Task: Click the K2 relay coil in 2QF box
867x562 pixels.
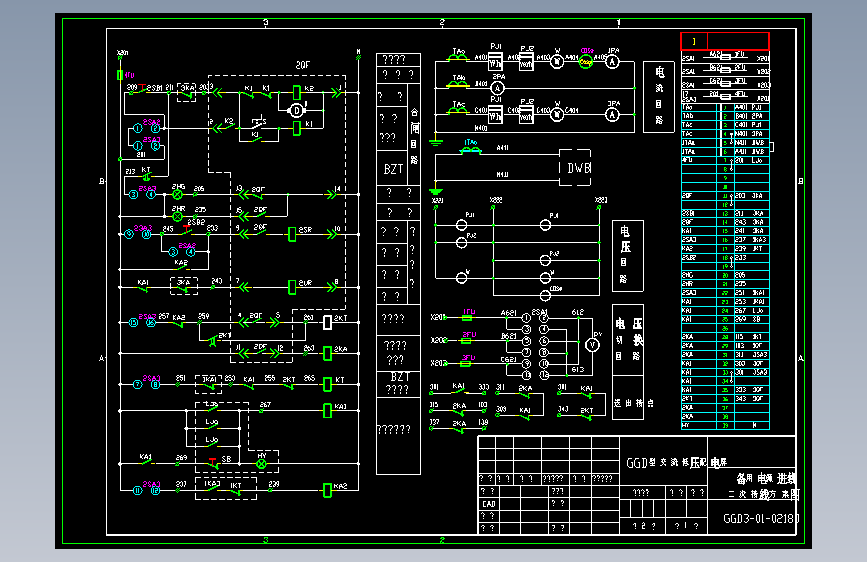Action: pyautogui.click(x=297, y=92)
